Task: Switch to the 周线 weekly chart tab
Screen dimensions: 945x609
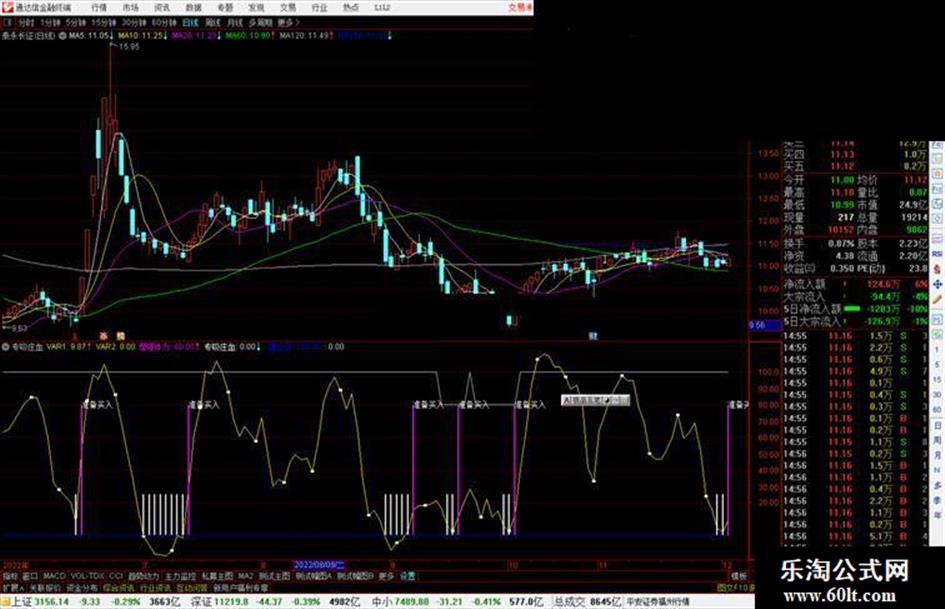Action: click(x=213, y=23)
